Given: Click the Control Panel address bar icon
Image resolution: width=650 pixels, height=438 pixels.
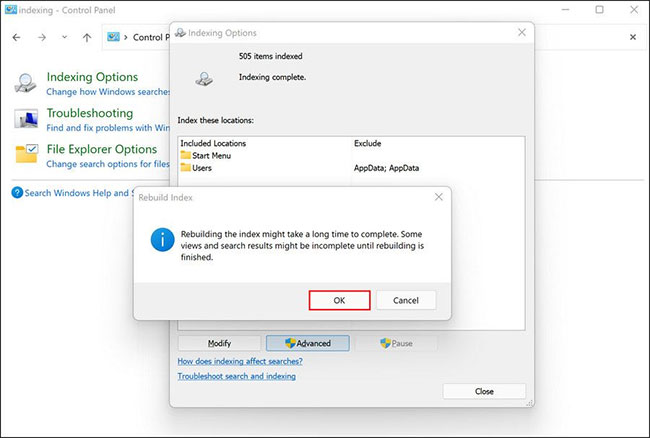Looking at the screenshot, I should pyautogui.click(x=119, y=37).
